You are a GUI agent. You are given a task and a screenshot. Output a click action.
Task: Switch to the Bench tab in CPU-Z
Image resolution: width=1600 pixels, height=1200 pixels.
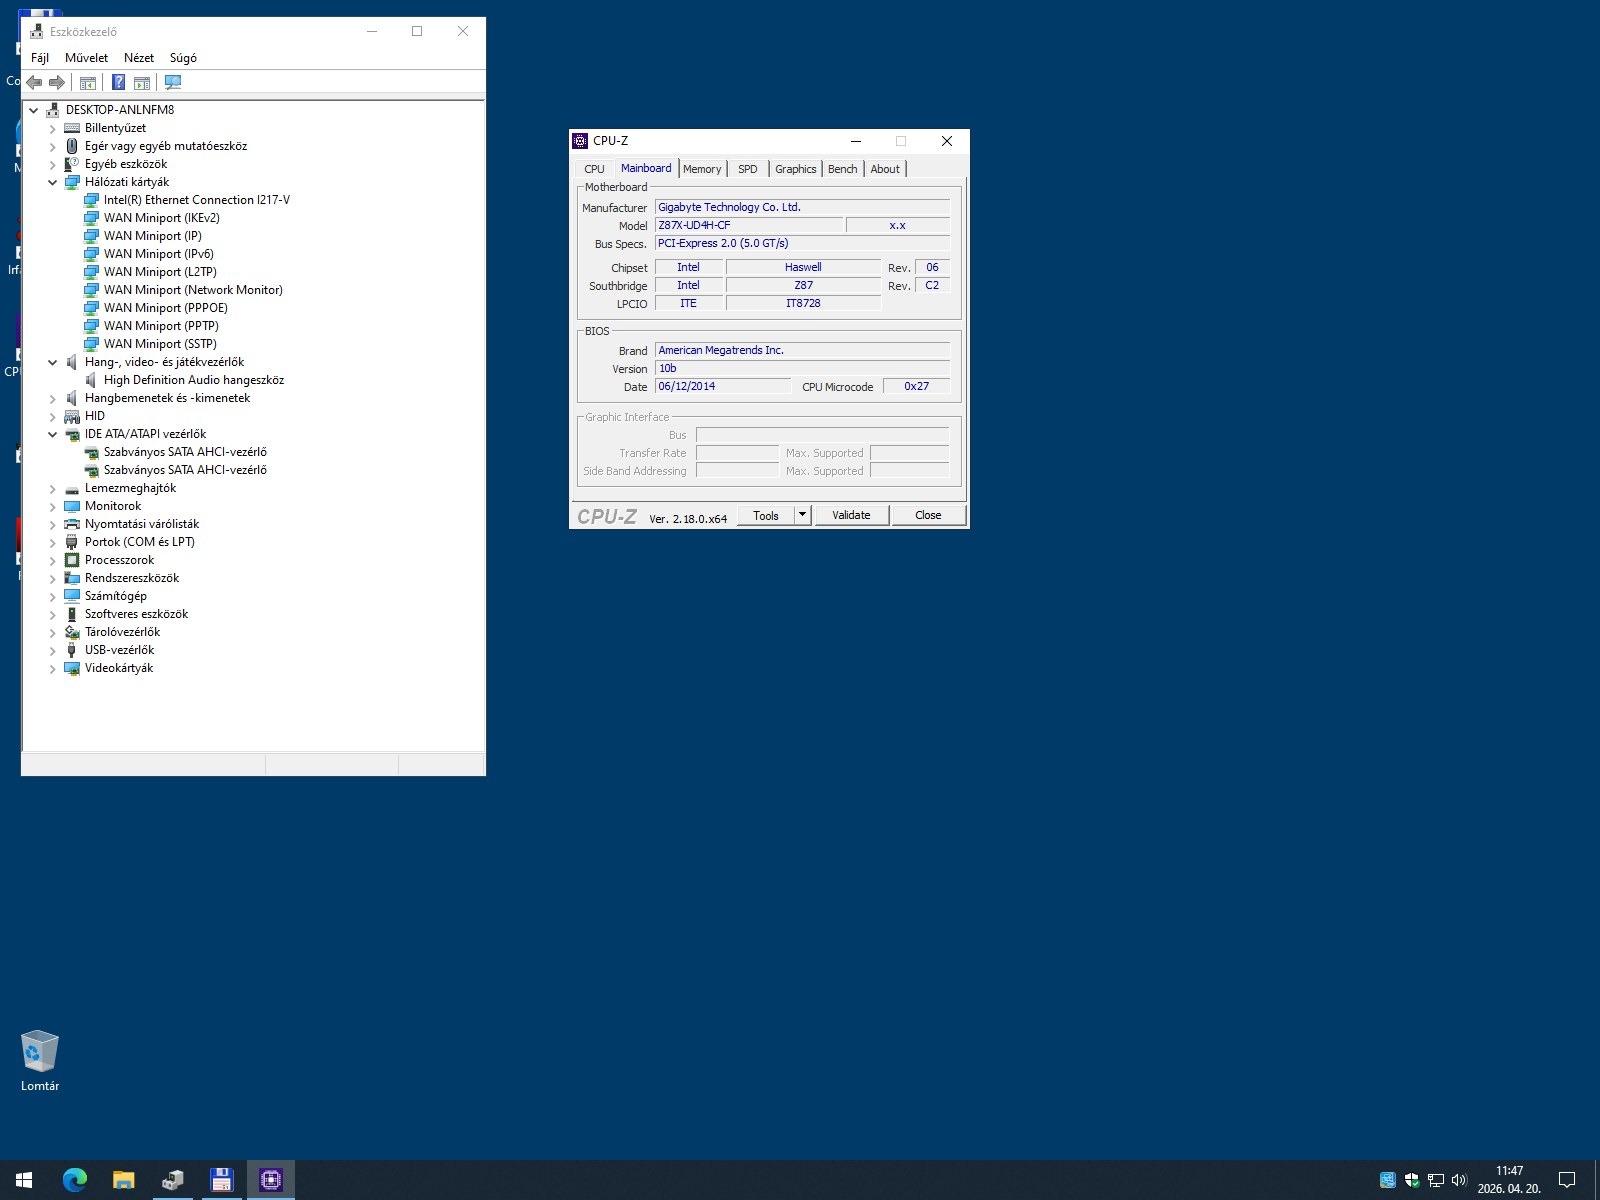click(843, 169)
